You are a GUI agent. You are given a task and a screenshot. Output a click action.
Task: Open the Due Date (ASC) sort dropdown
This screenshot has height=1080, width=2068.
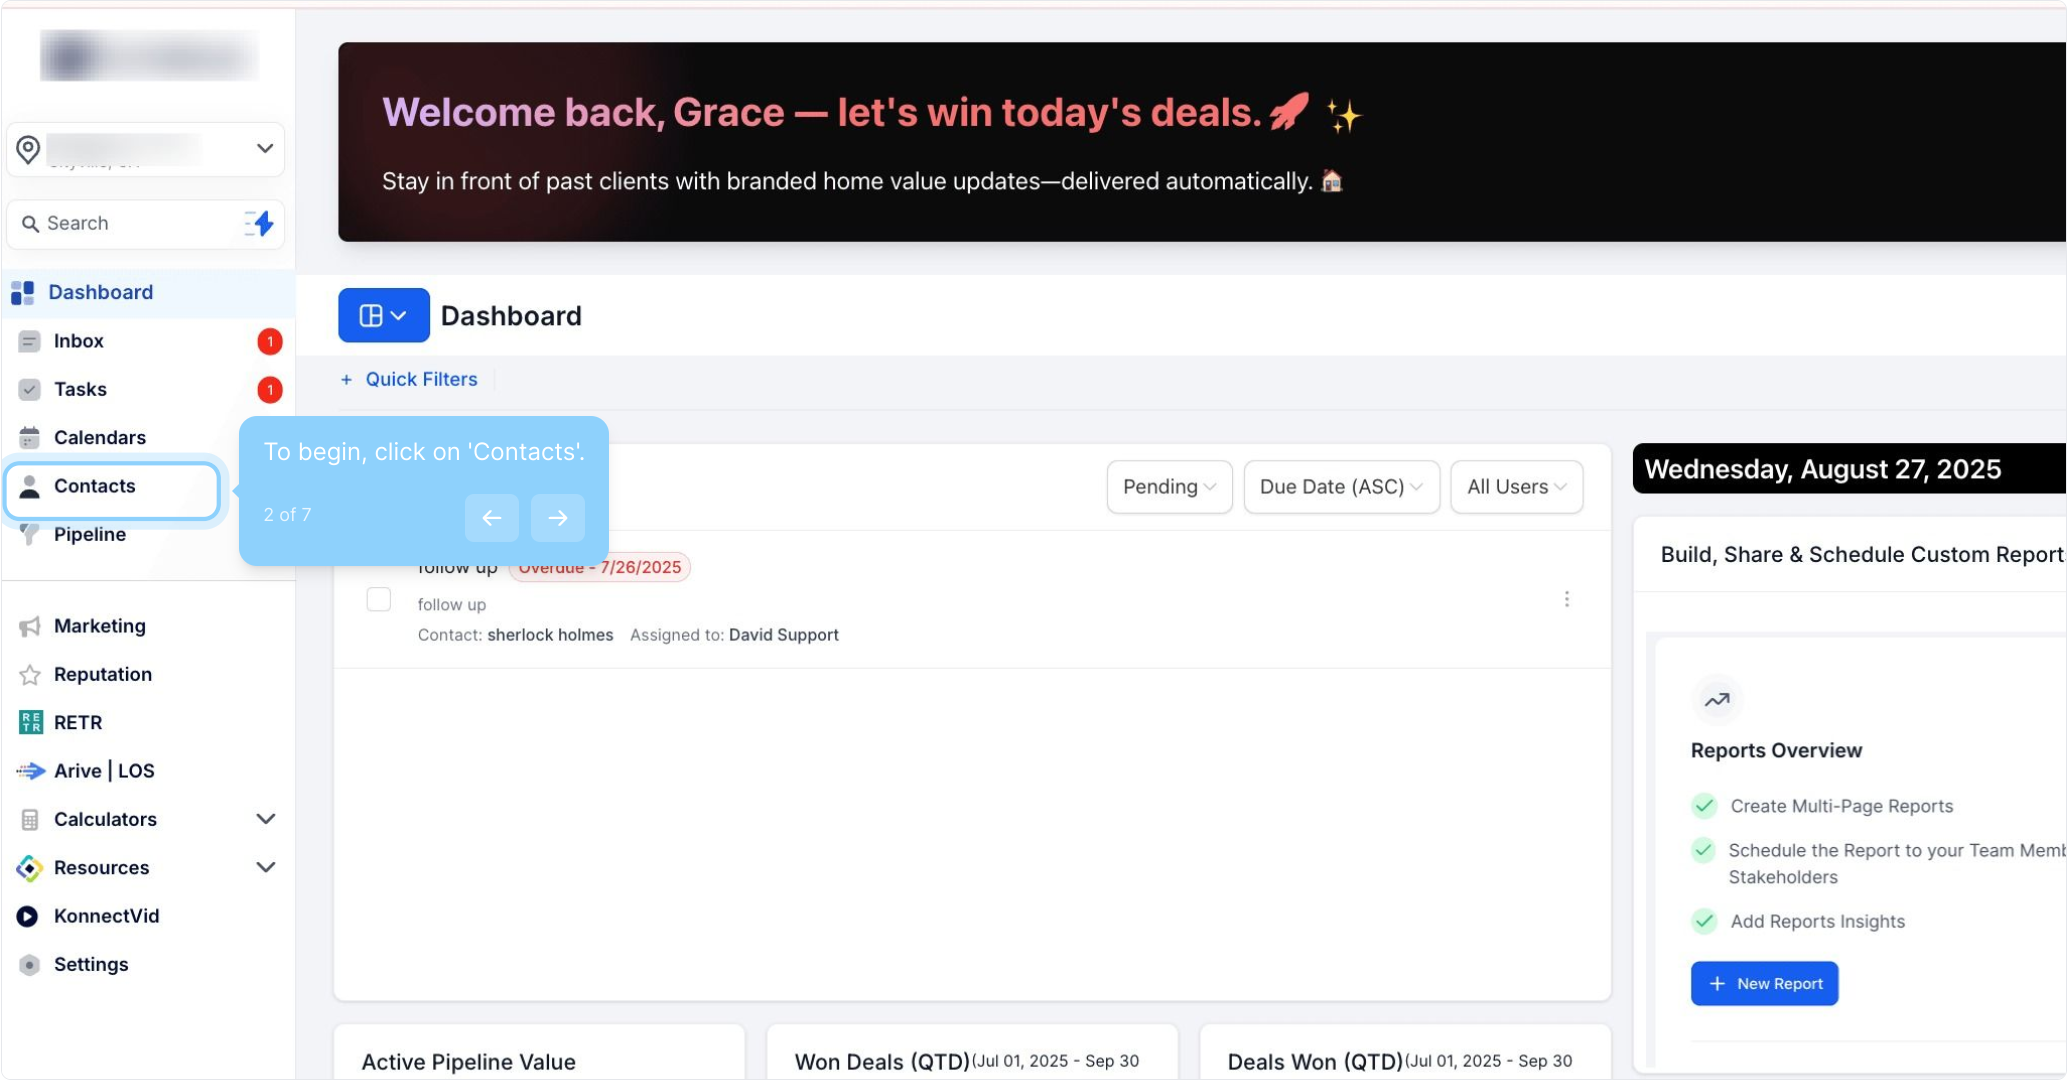pos(1340,487)
